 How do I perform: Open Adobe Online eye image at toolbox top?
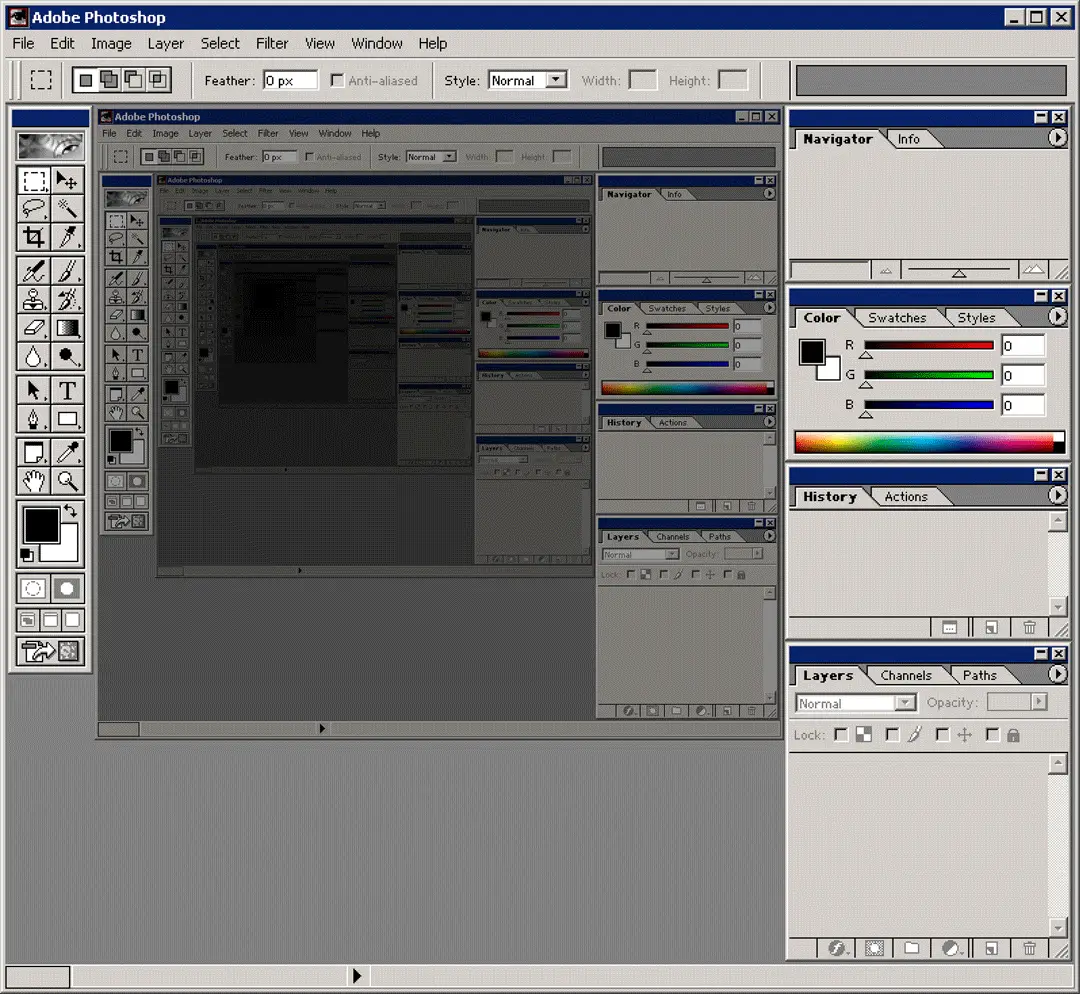(50, 145)
